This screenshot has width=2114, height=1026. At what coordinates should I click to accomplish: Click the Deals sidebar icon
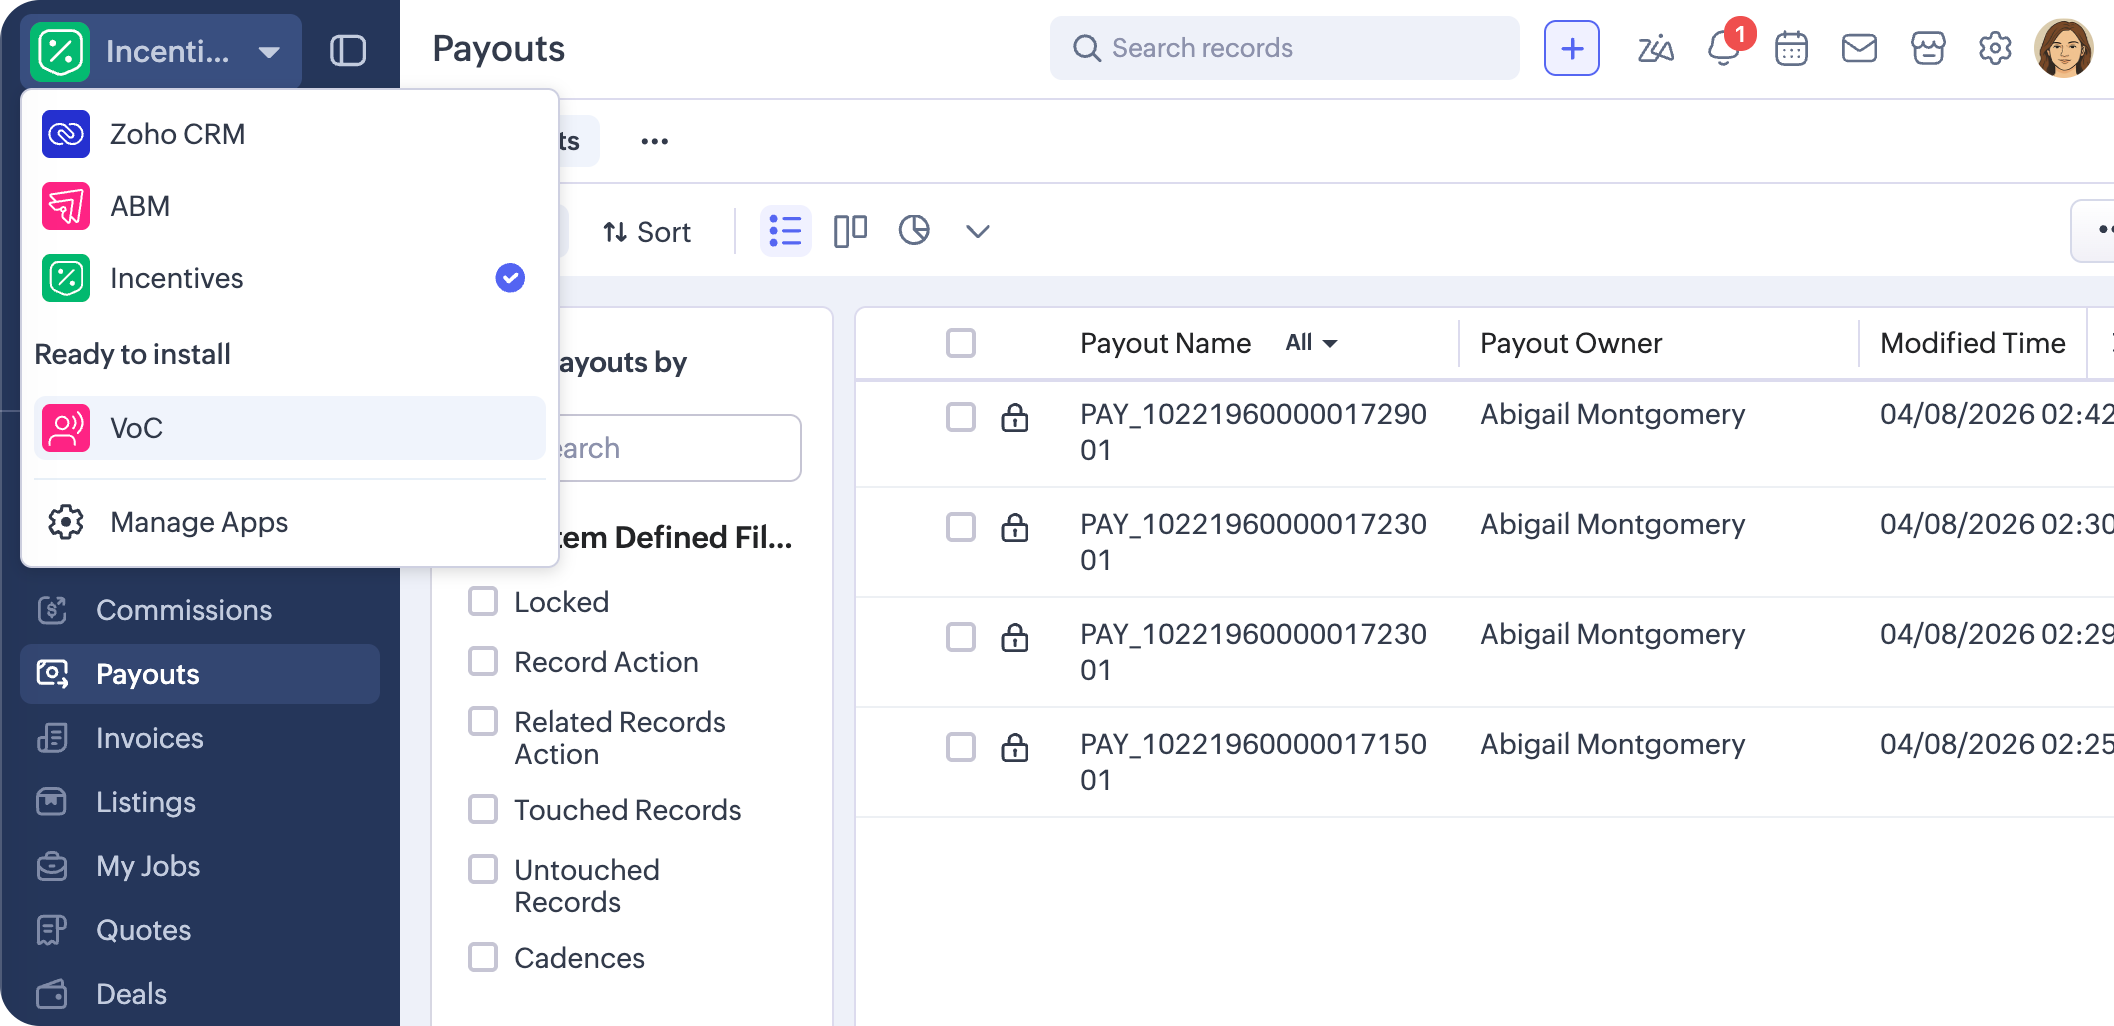tap(52, 994)
